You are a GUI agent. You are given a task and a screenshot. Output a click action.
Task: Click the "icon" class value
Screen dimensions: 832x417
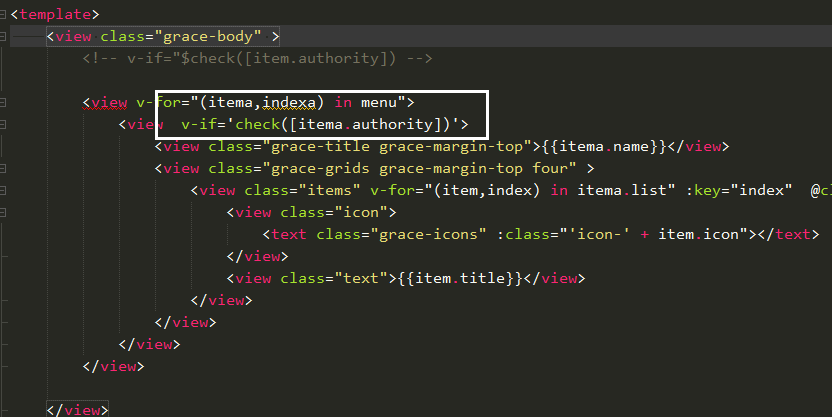361,212
